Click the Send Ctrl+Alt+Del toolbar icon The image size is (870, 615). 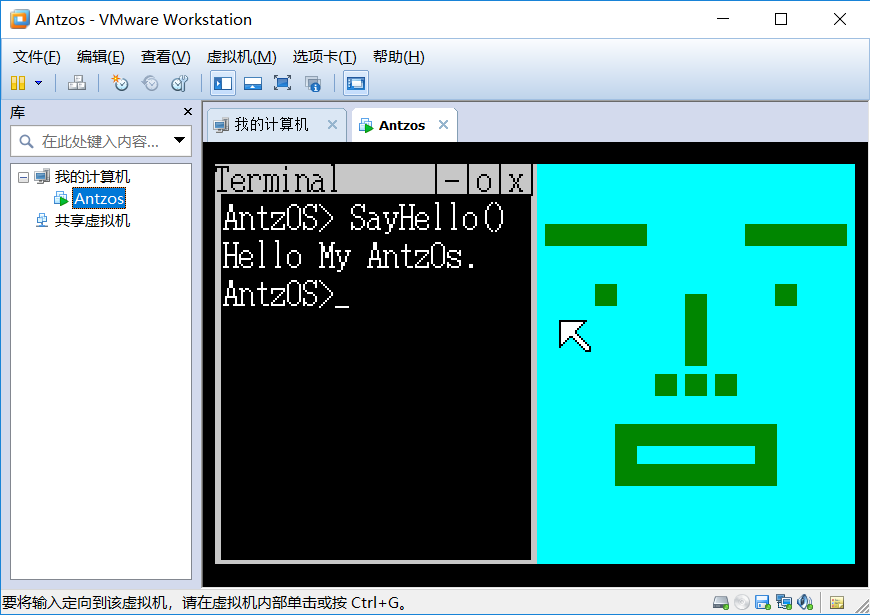[x=77, y=83]
